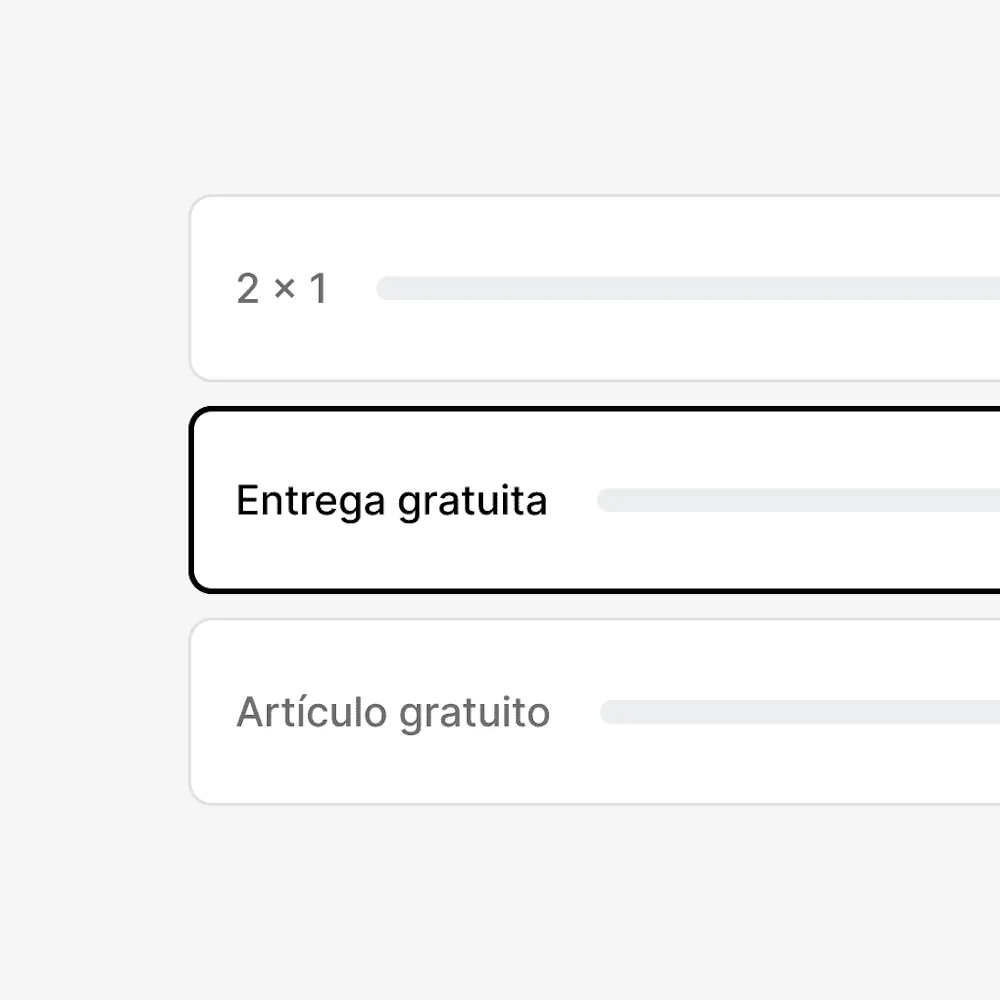Click the digit "1" in the first option
Image resolution: width=1000 pixels, height=1000 pixels.
point(319,290)
